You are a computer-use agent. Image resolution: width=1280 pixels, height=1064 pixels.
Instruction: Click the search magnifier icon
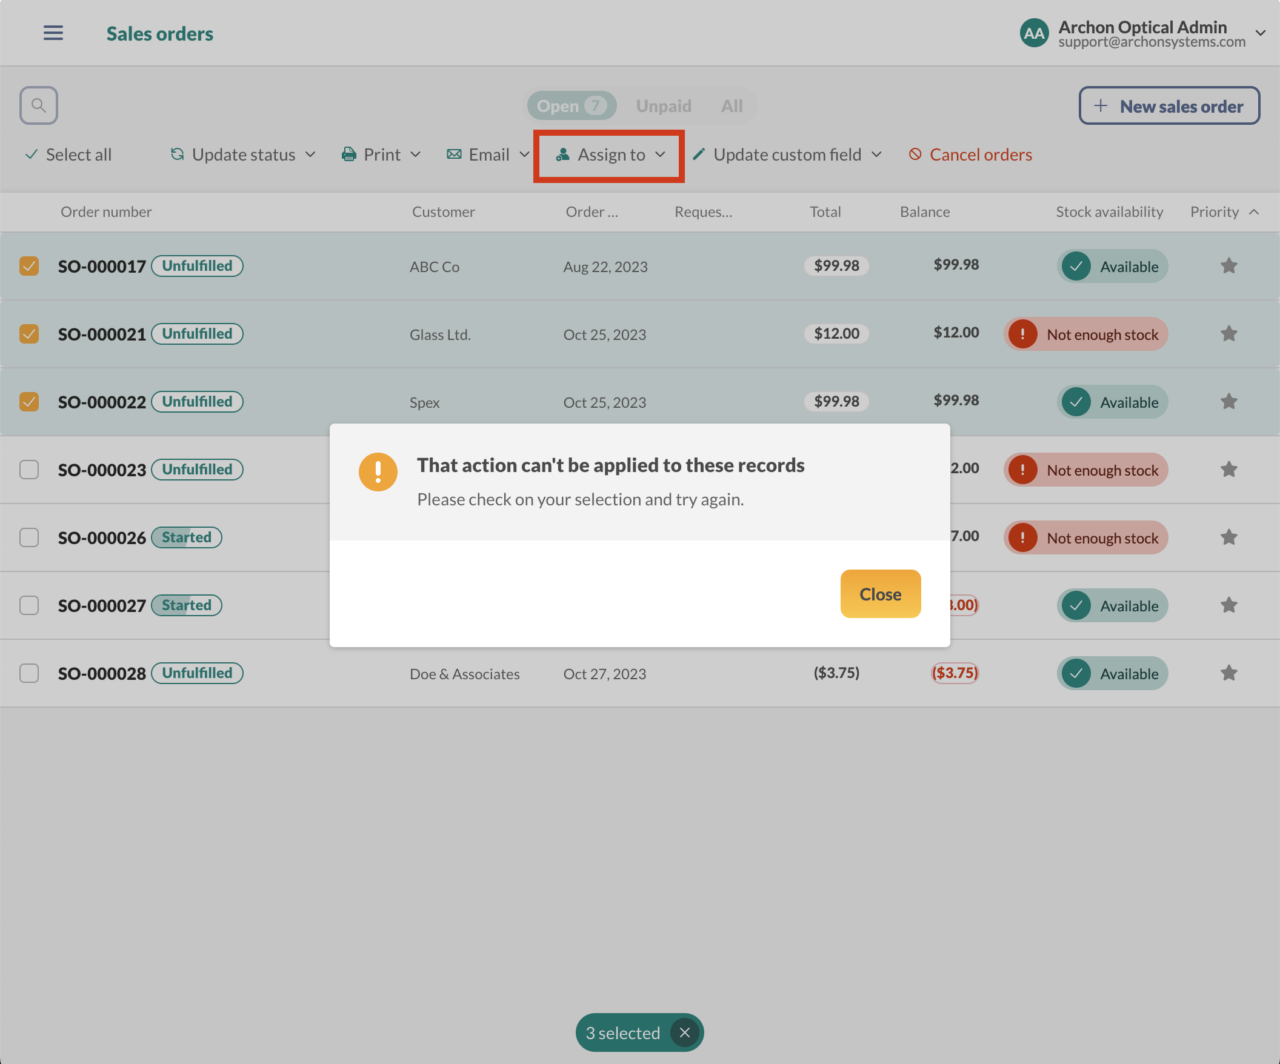coord(39,105)
